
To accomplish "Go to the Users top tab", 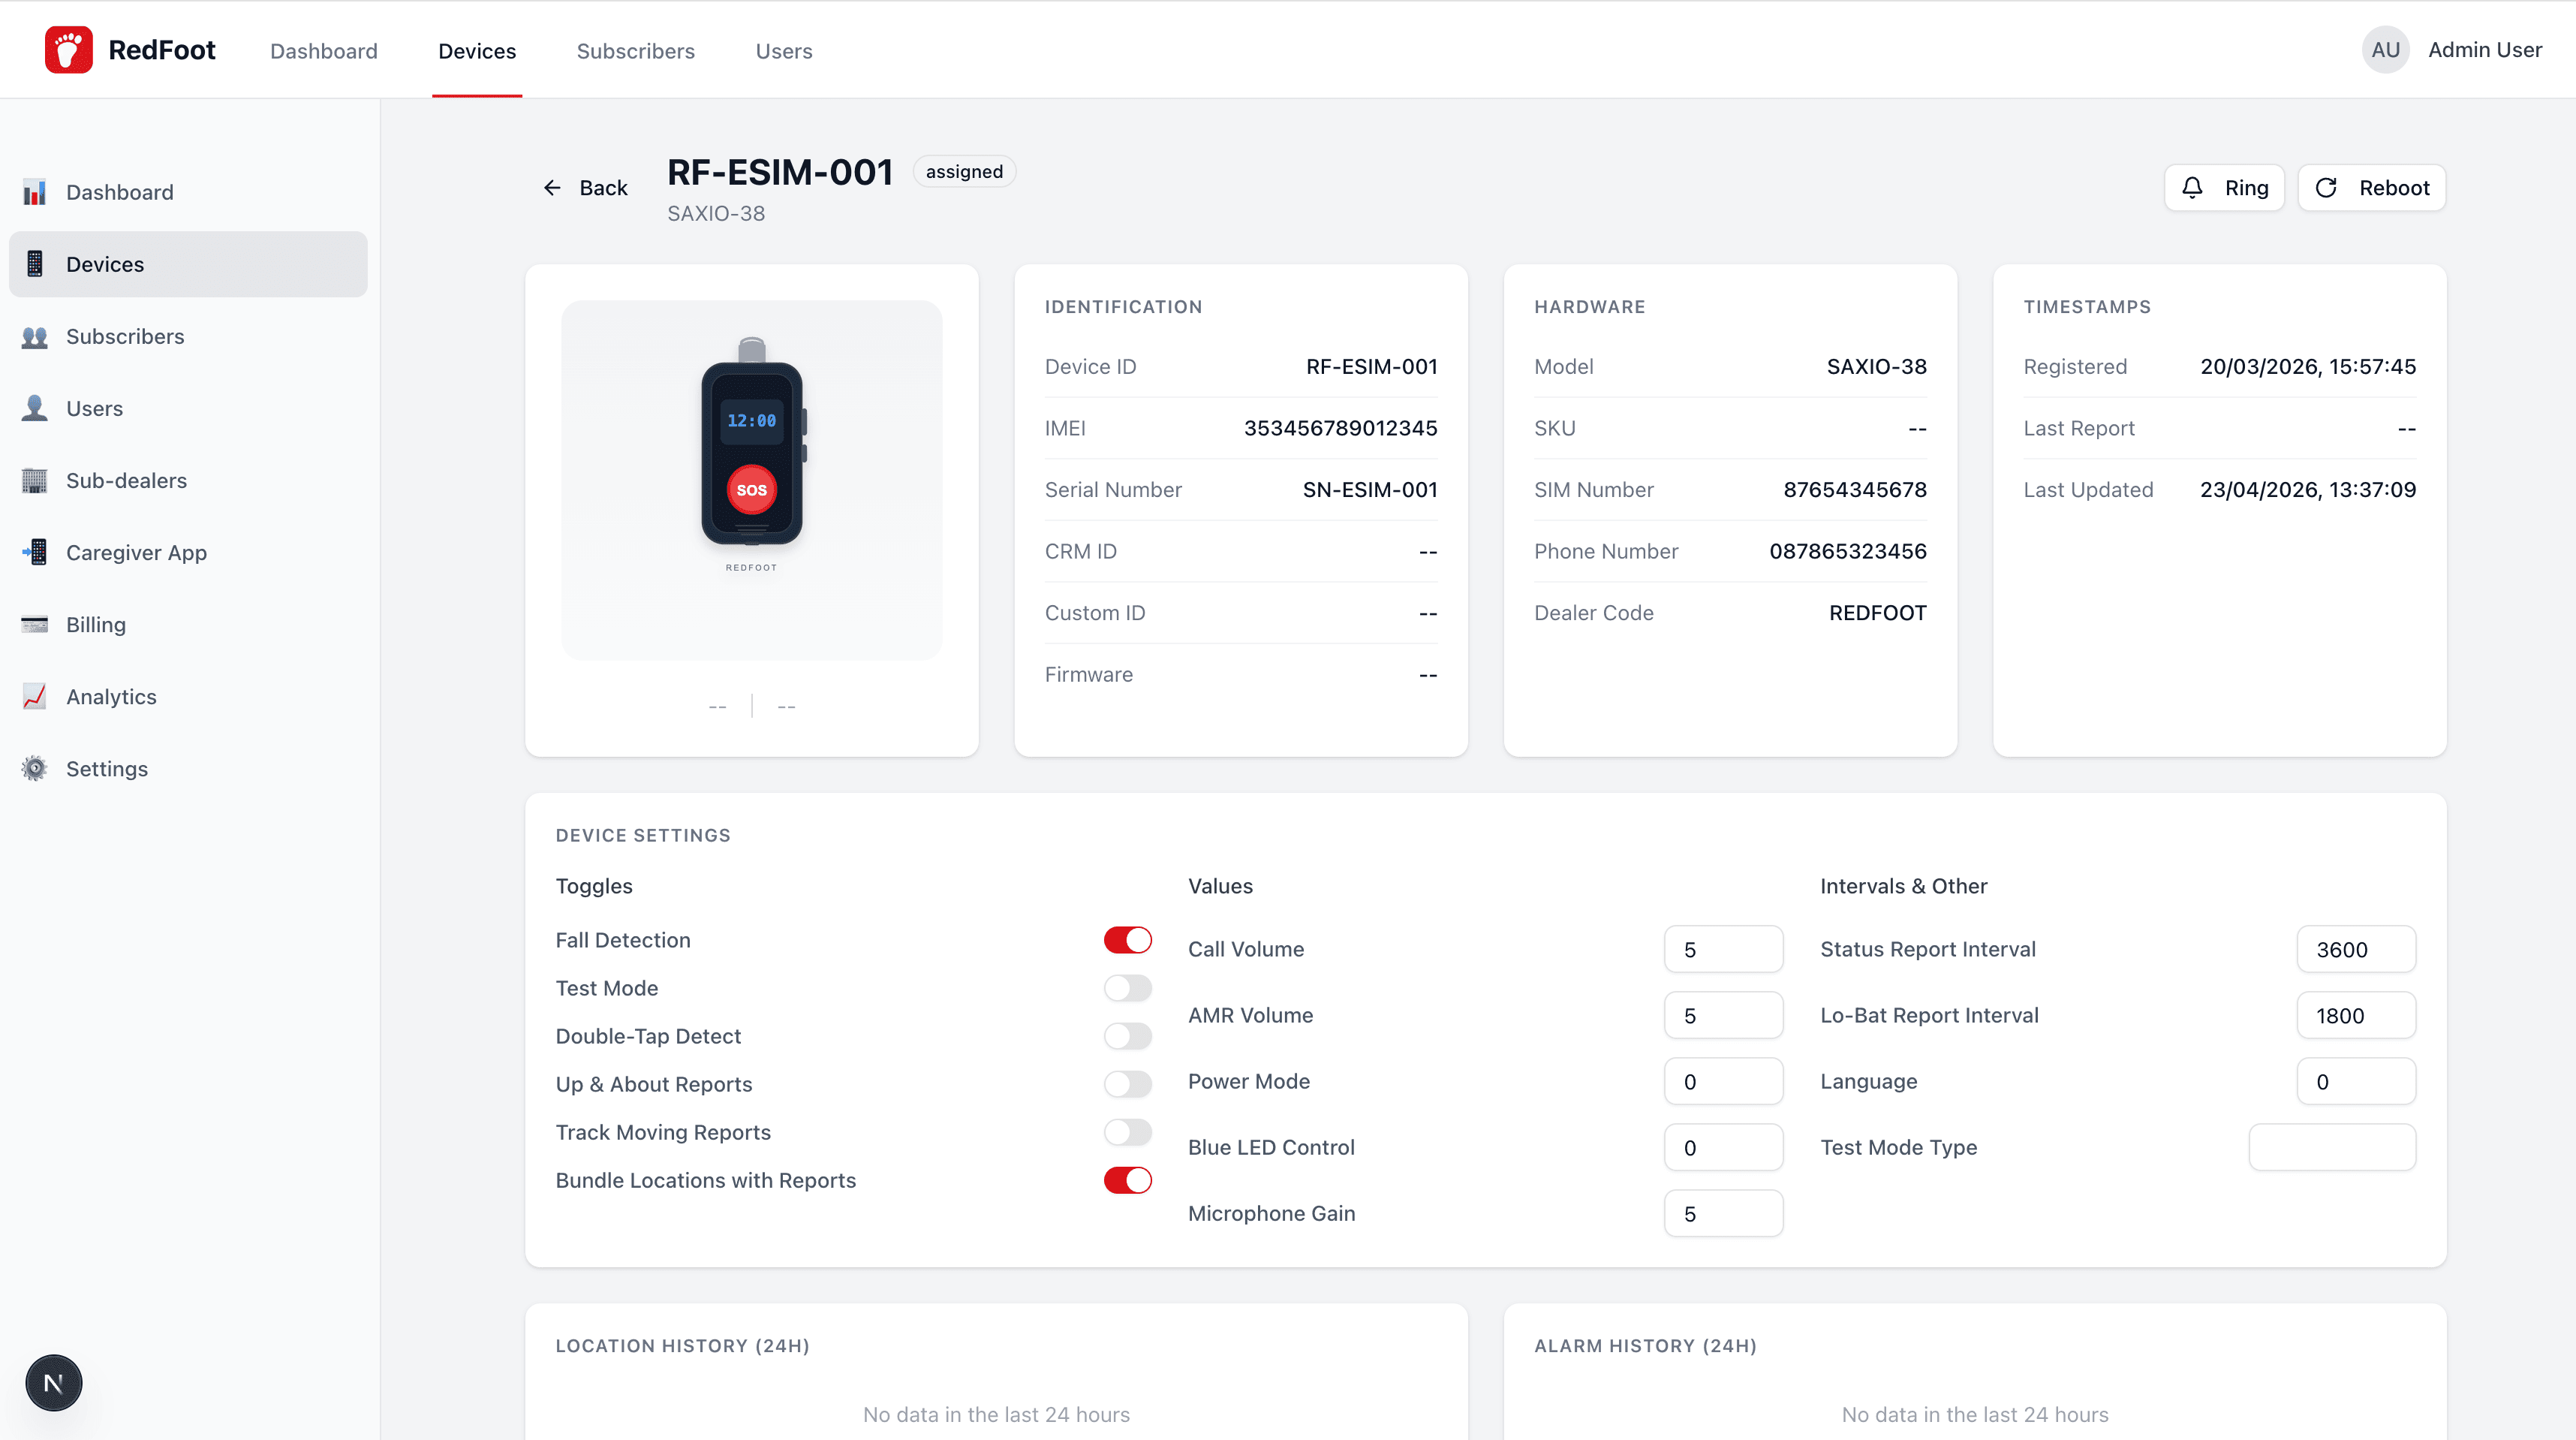I will coord(783,51).
